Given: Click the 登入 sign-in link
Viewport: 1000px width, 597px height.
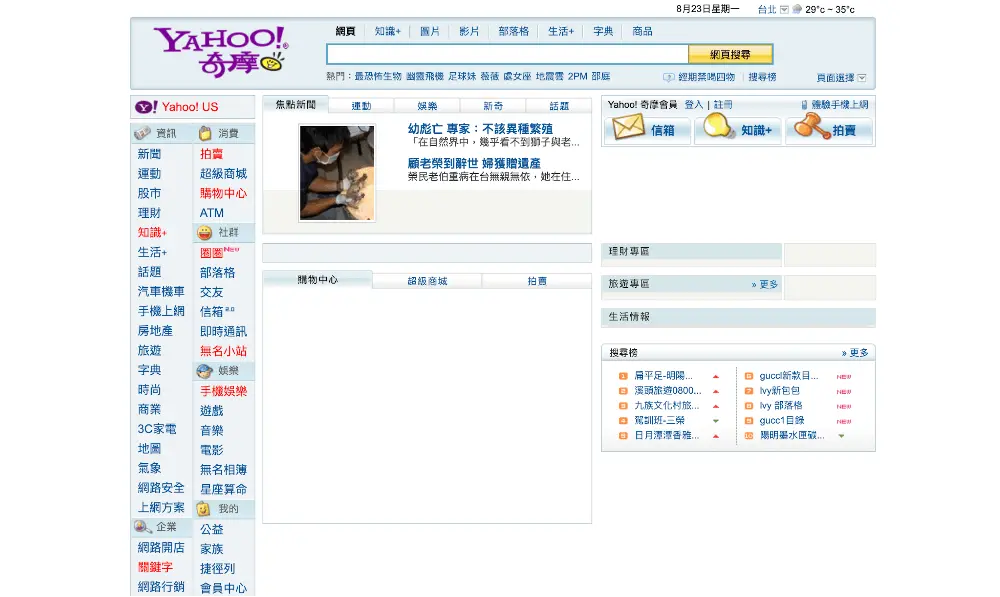Looking at the screenshot, I should (x=693, y=105).
